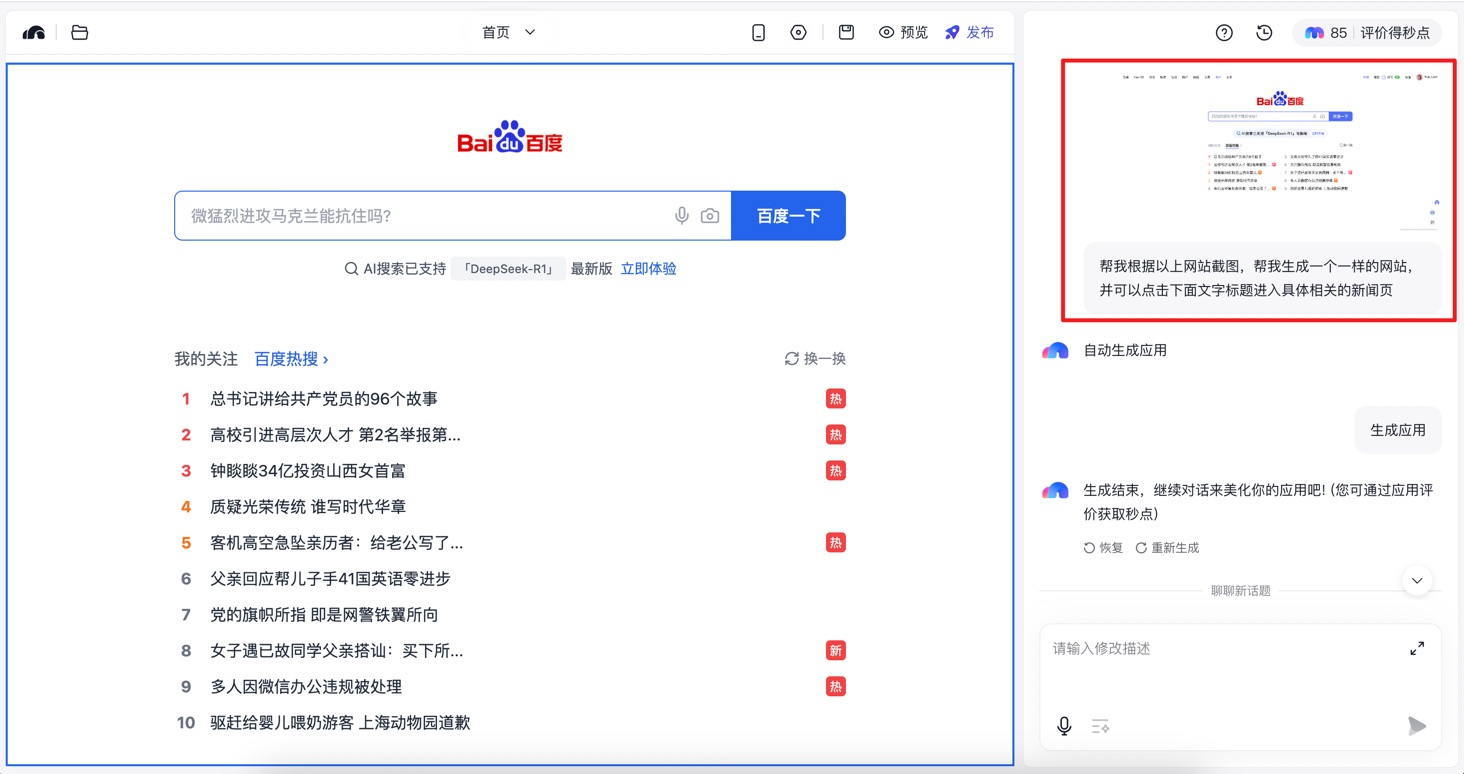Open the history clock icon
1464x774 pixels.
click(1264, 33)
